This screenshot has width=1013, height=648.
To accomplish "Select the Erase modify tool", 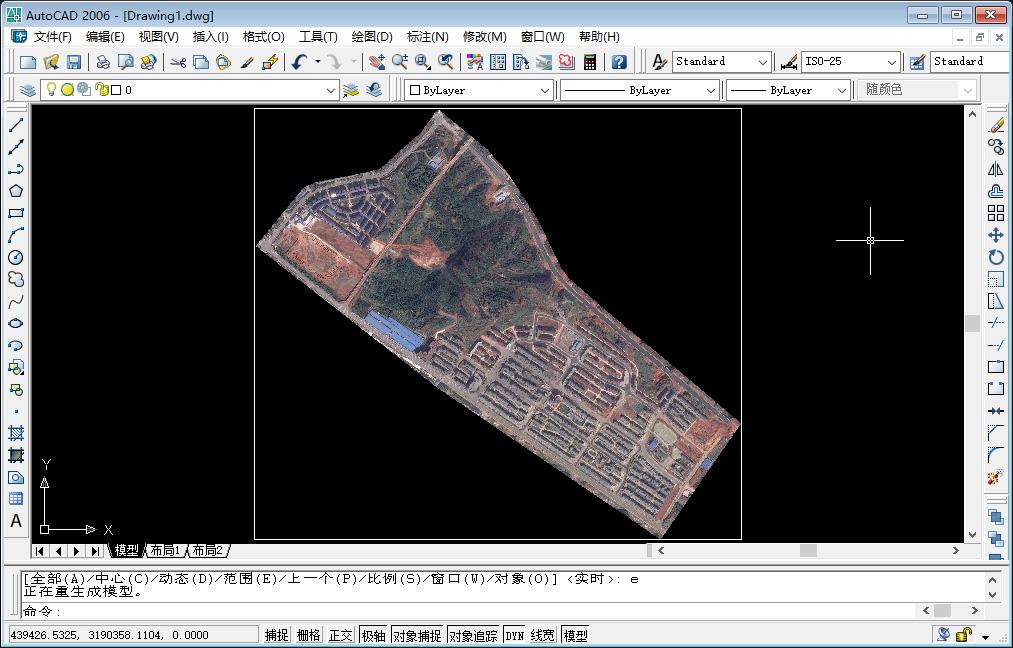I will [x=996, y=125].
